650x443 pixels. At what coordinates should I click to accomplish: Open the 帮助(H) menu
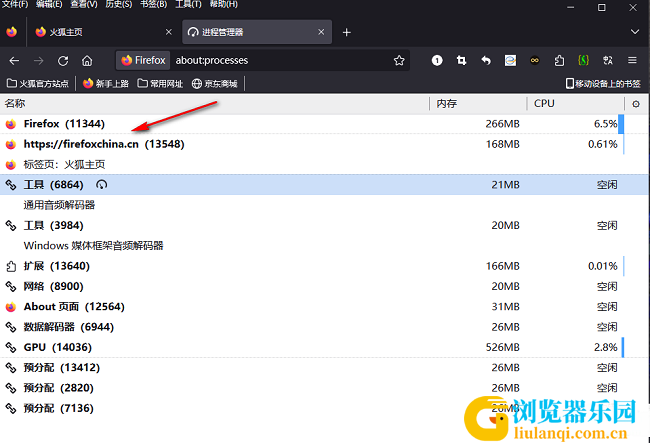223,4
